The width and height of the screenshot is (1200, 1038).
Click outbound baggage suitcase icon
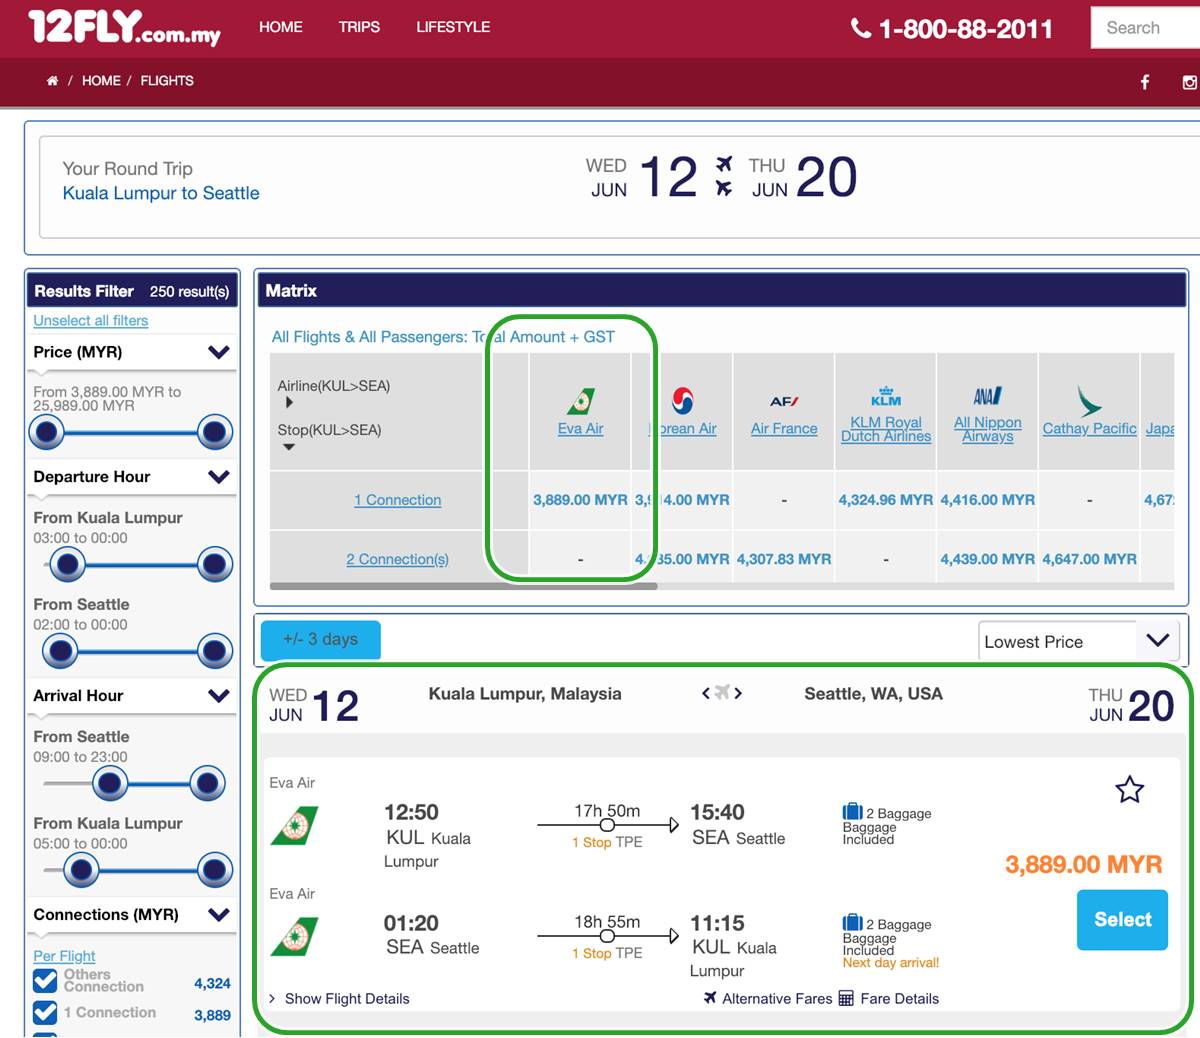pos(852,811)
